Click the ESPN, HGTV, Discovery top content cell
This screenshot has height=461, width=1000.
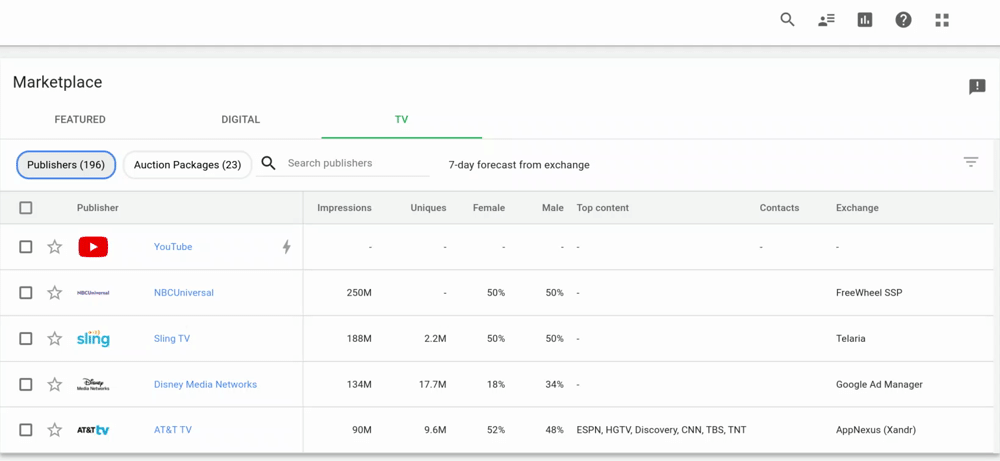tap(661, 430)
